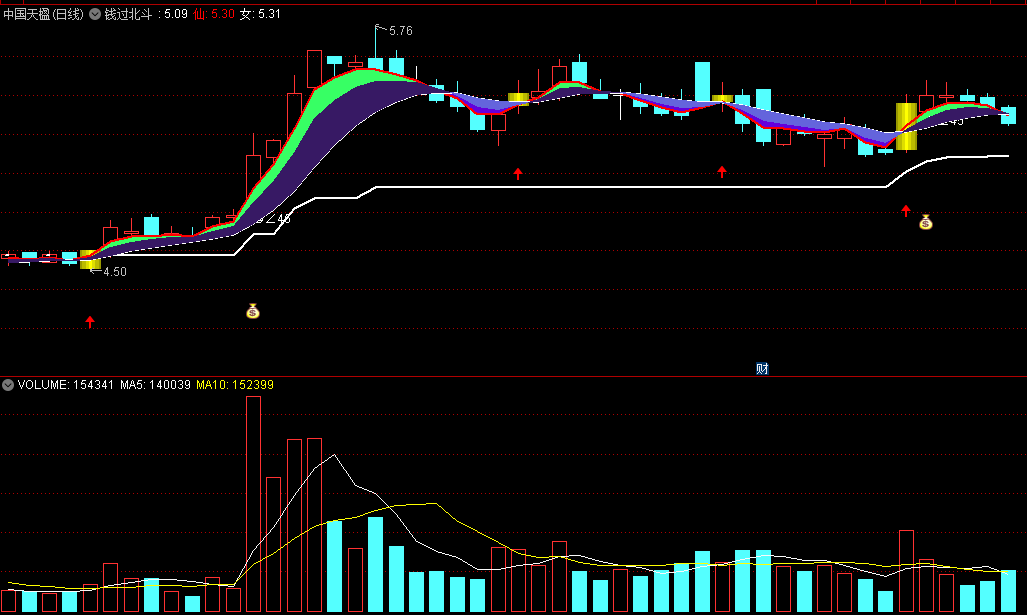Open indicator dropdown beside 中国天楹(日线)
This screenshot has height=615, width=1027.
point(95,14)
